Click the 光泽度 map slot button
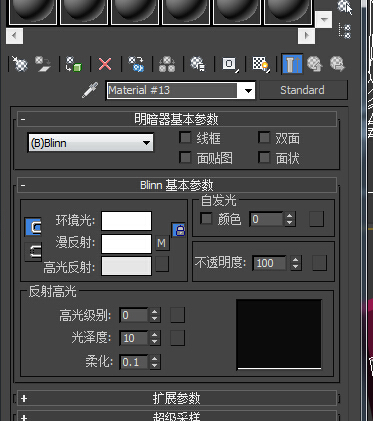 [x=177, y=338]
